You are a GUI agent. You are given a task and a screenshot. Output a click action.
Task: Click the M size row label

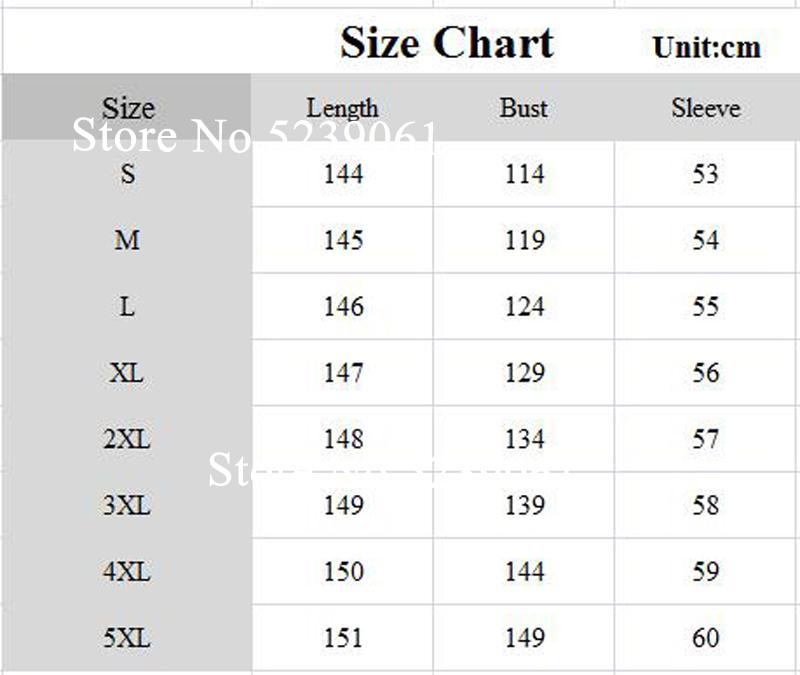tap(127, 240)
